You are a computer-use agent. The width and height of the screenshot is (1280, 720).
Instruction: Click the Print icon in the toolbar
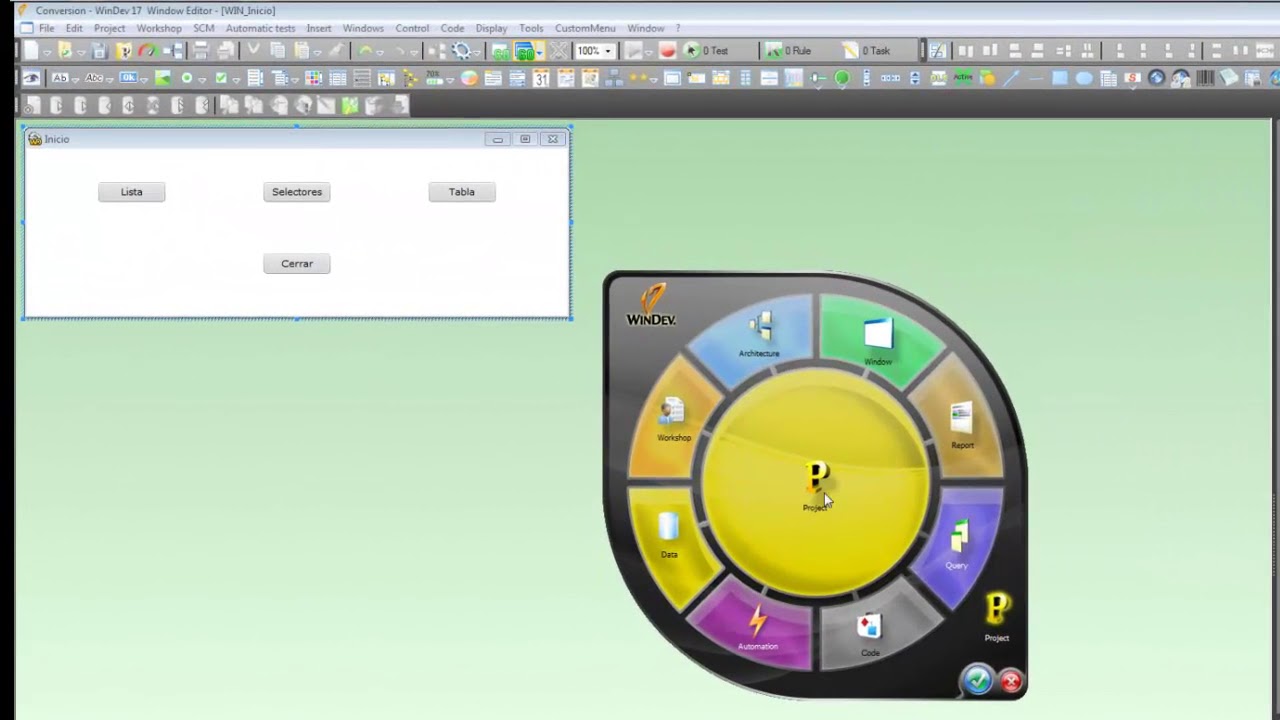click(x=201, y=50)
